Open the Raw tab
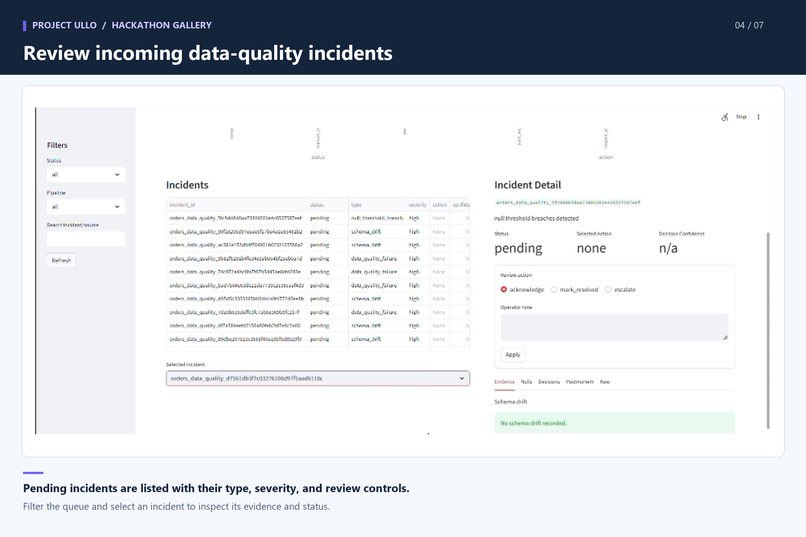This screenshot has height=537, width=806. [x=604, y=382]
